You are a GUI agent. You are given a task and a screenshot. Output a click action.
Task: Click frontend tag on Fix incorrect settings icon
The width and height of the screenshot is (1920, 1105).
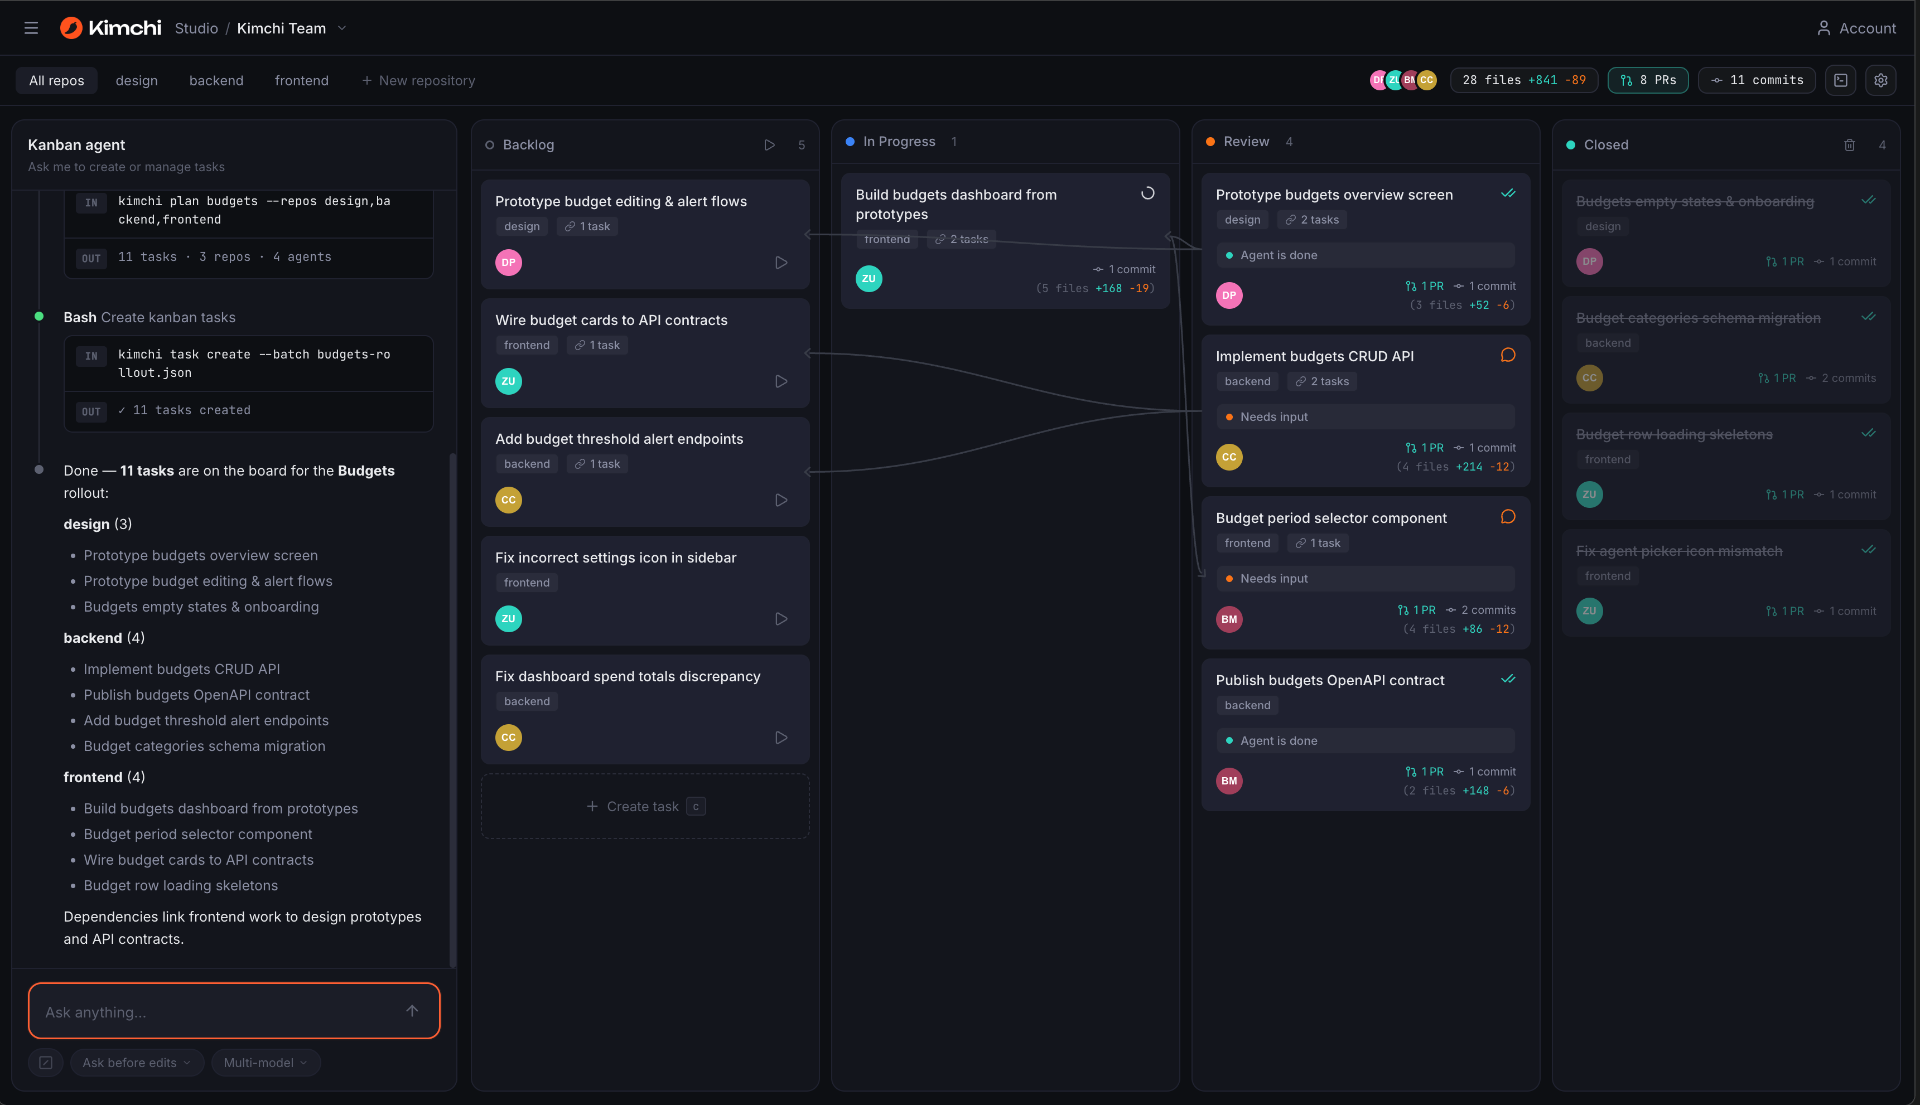pyautogui.click(x=527, y=582)
